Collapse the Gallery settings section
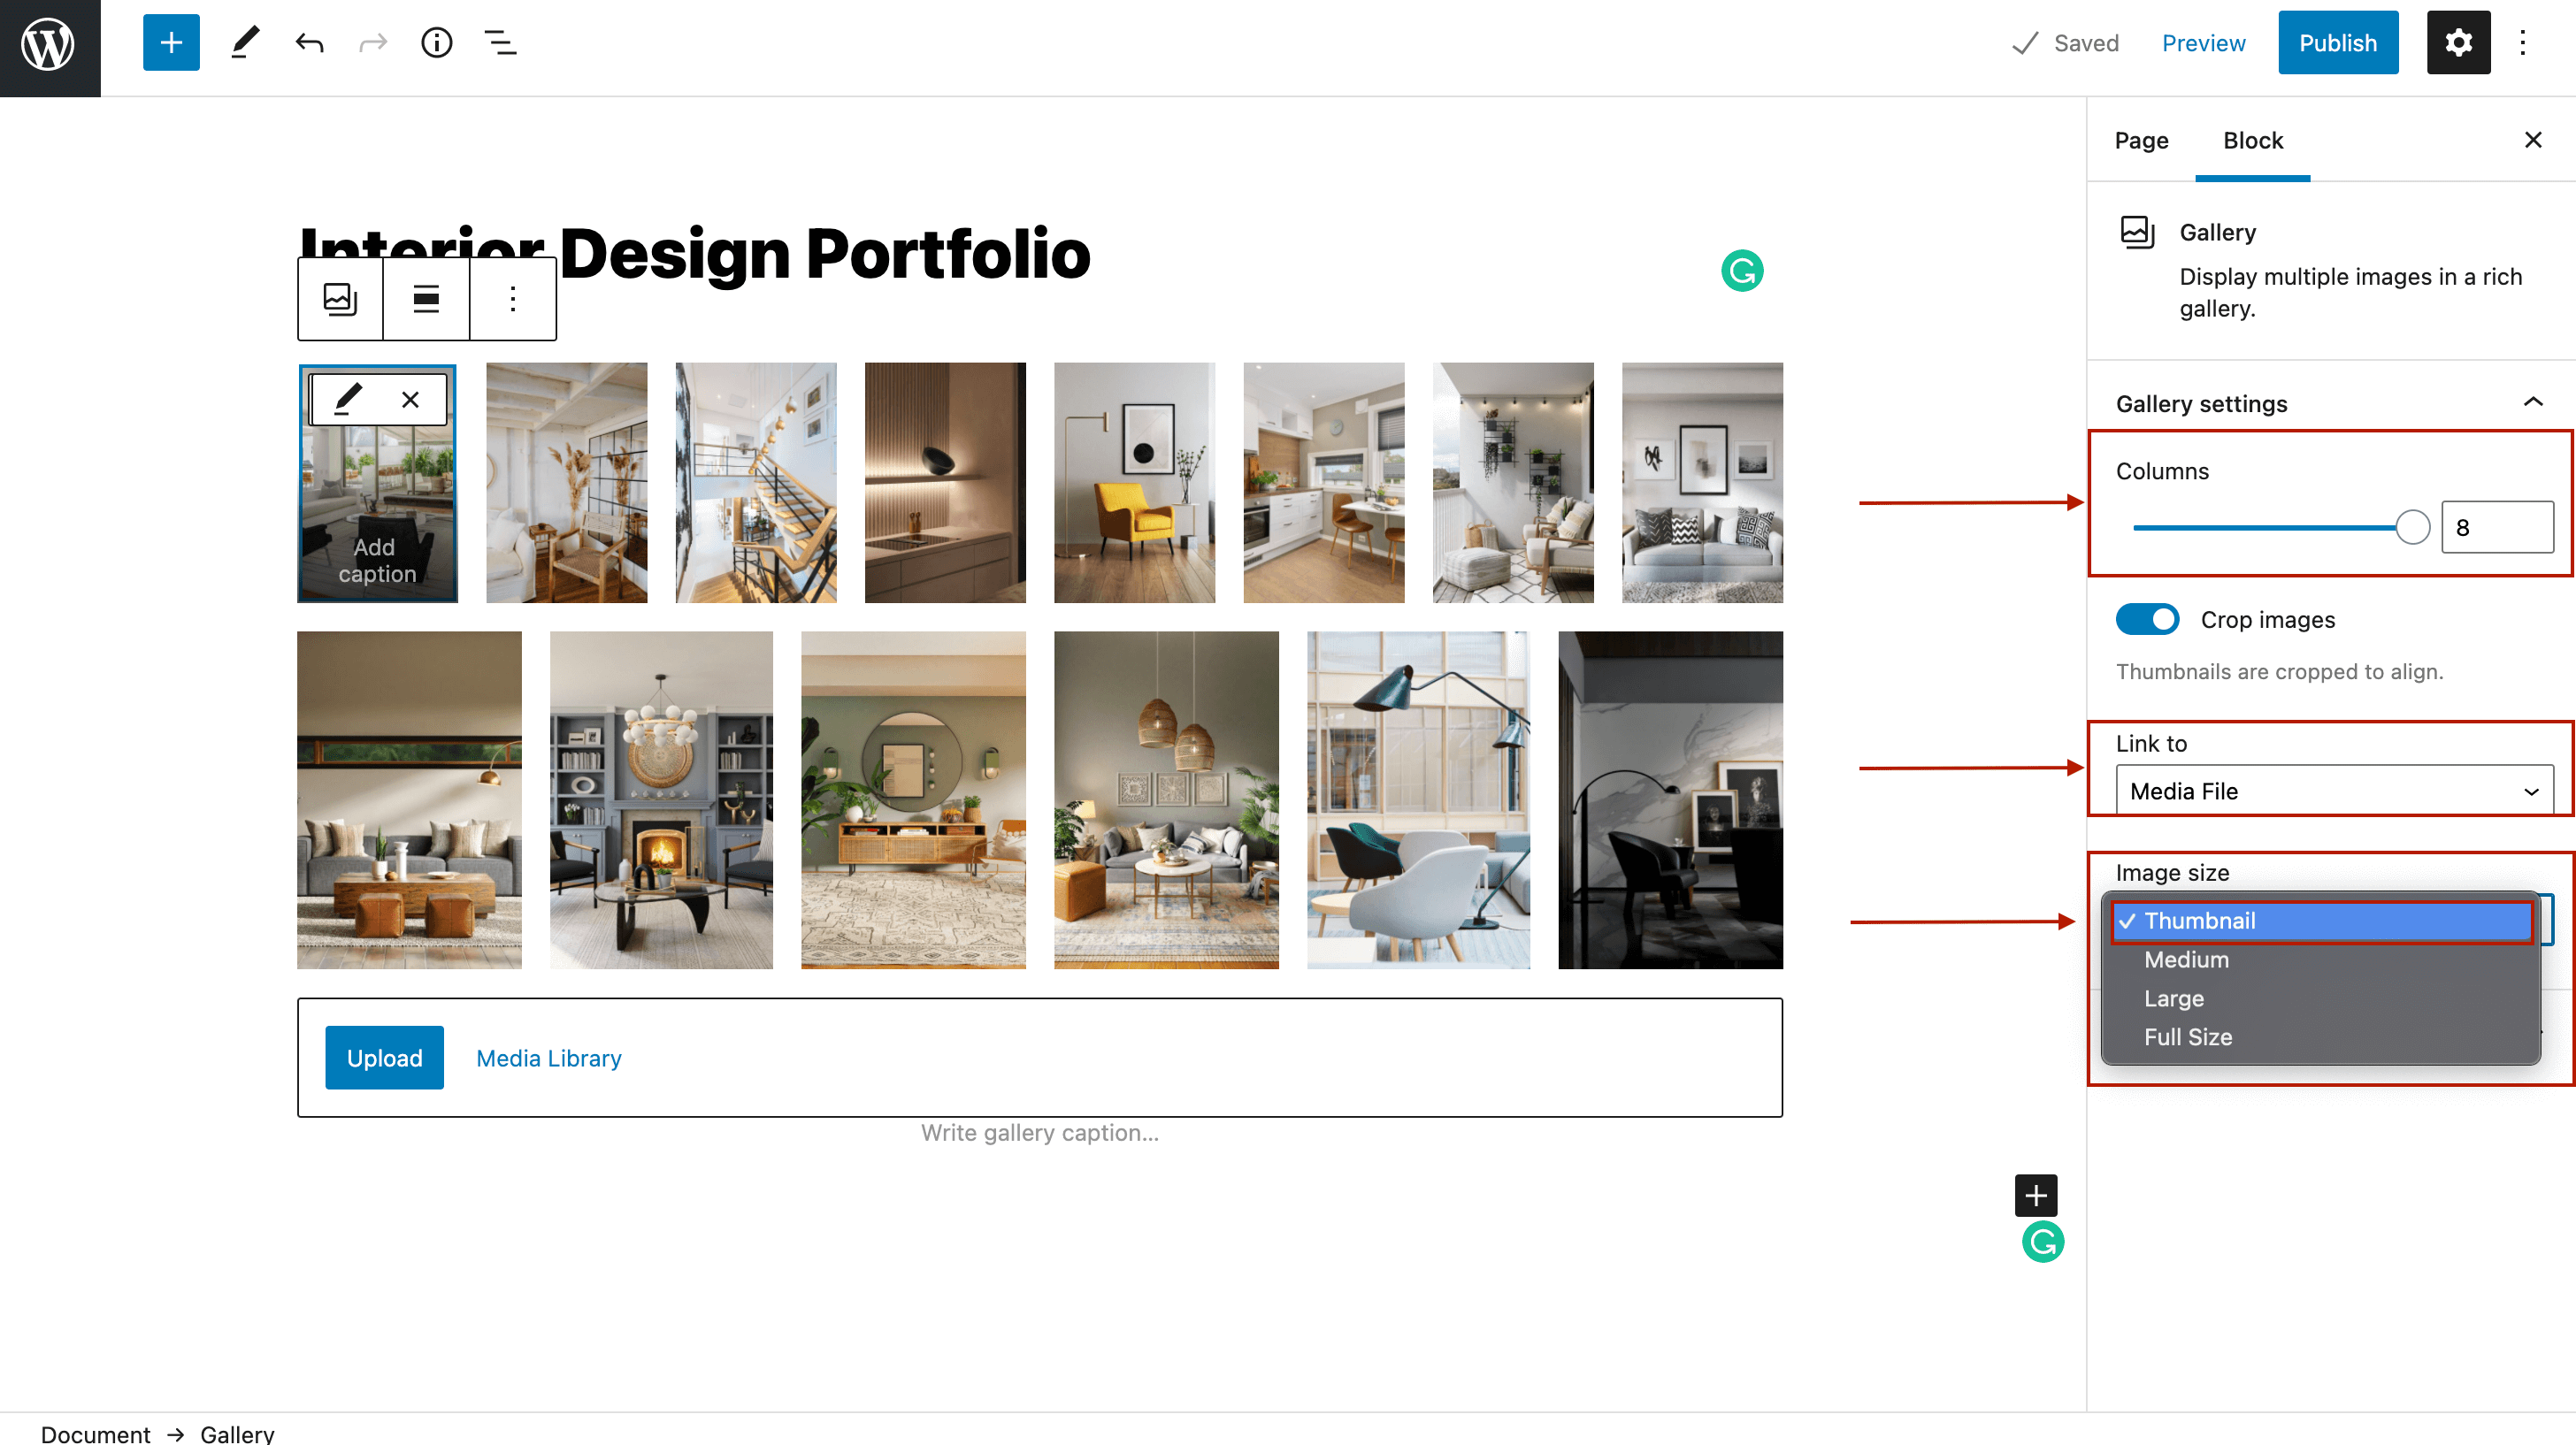Viewport: 2576px width, 1445px height. (x=2534, y=403)
